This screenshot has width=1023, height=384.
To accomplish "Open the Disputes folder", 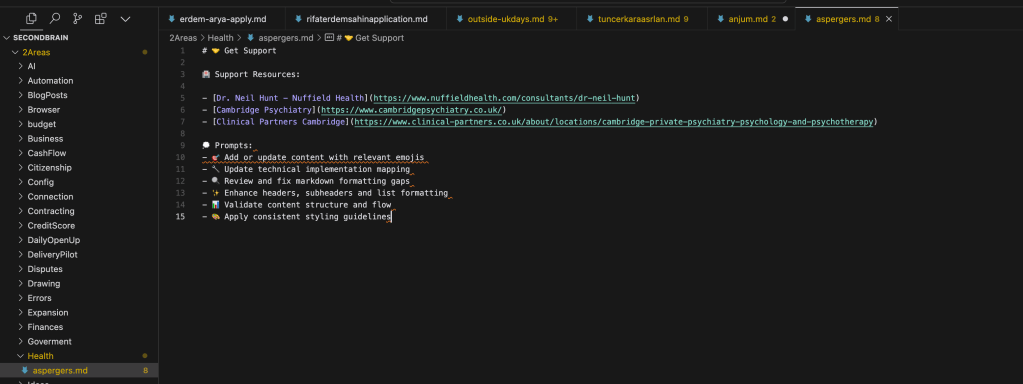I will click(x=45, y=269).
